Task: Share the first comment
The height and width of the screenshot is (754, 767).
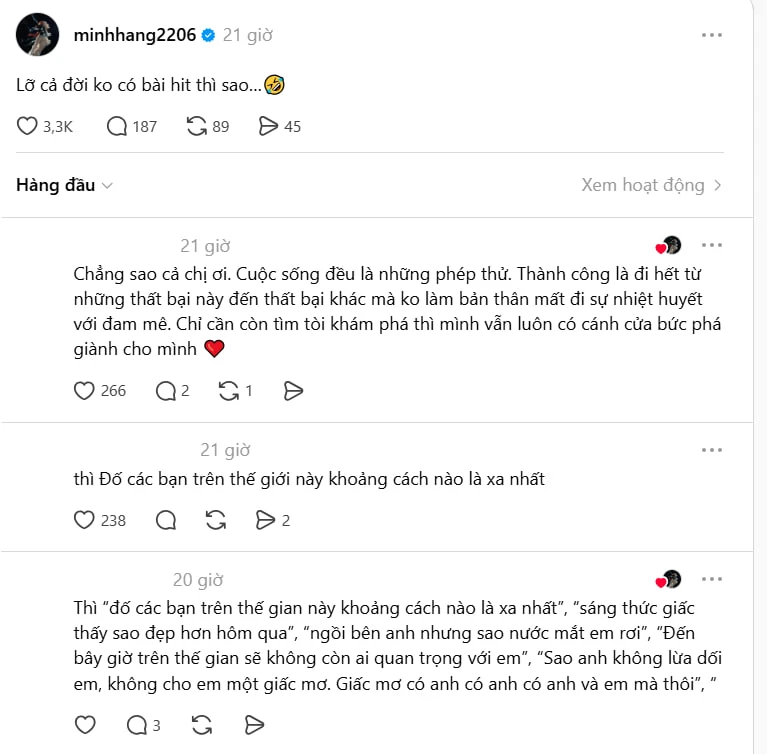Action: coord(293,391)
